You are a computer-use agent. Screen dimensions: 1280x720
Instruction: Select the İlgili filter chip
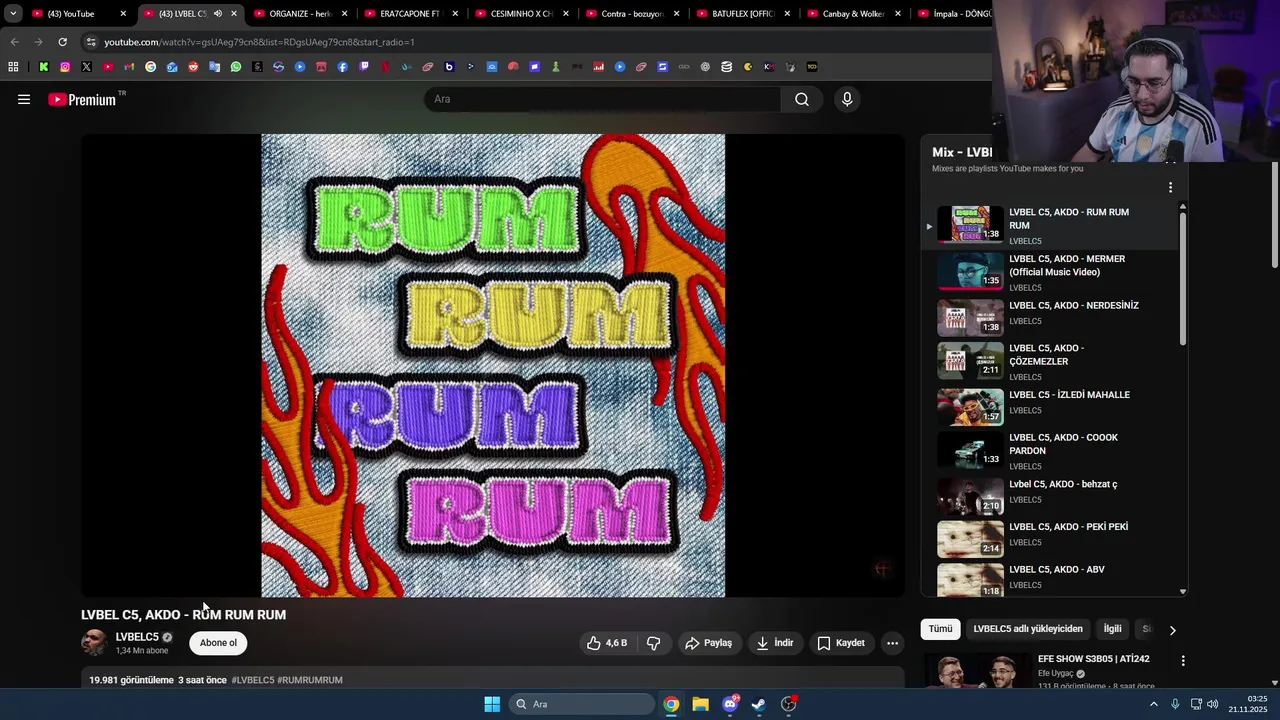1112,629
